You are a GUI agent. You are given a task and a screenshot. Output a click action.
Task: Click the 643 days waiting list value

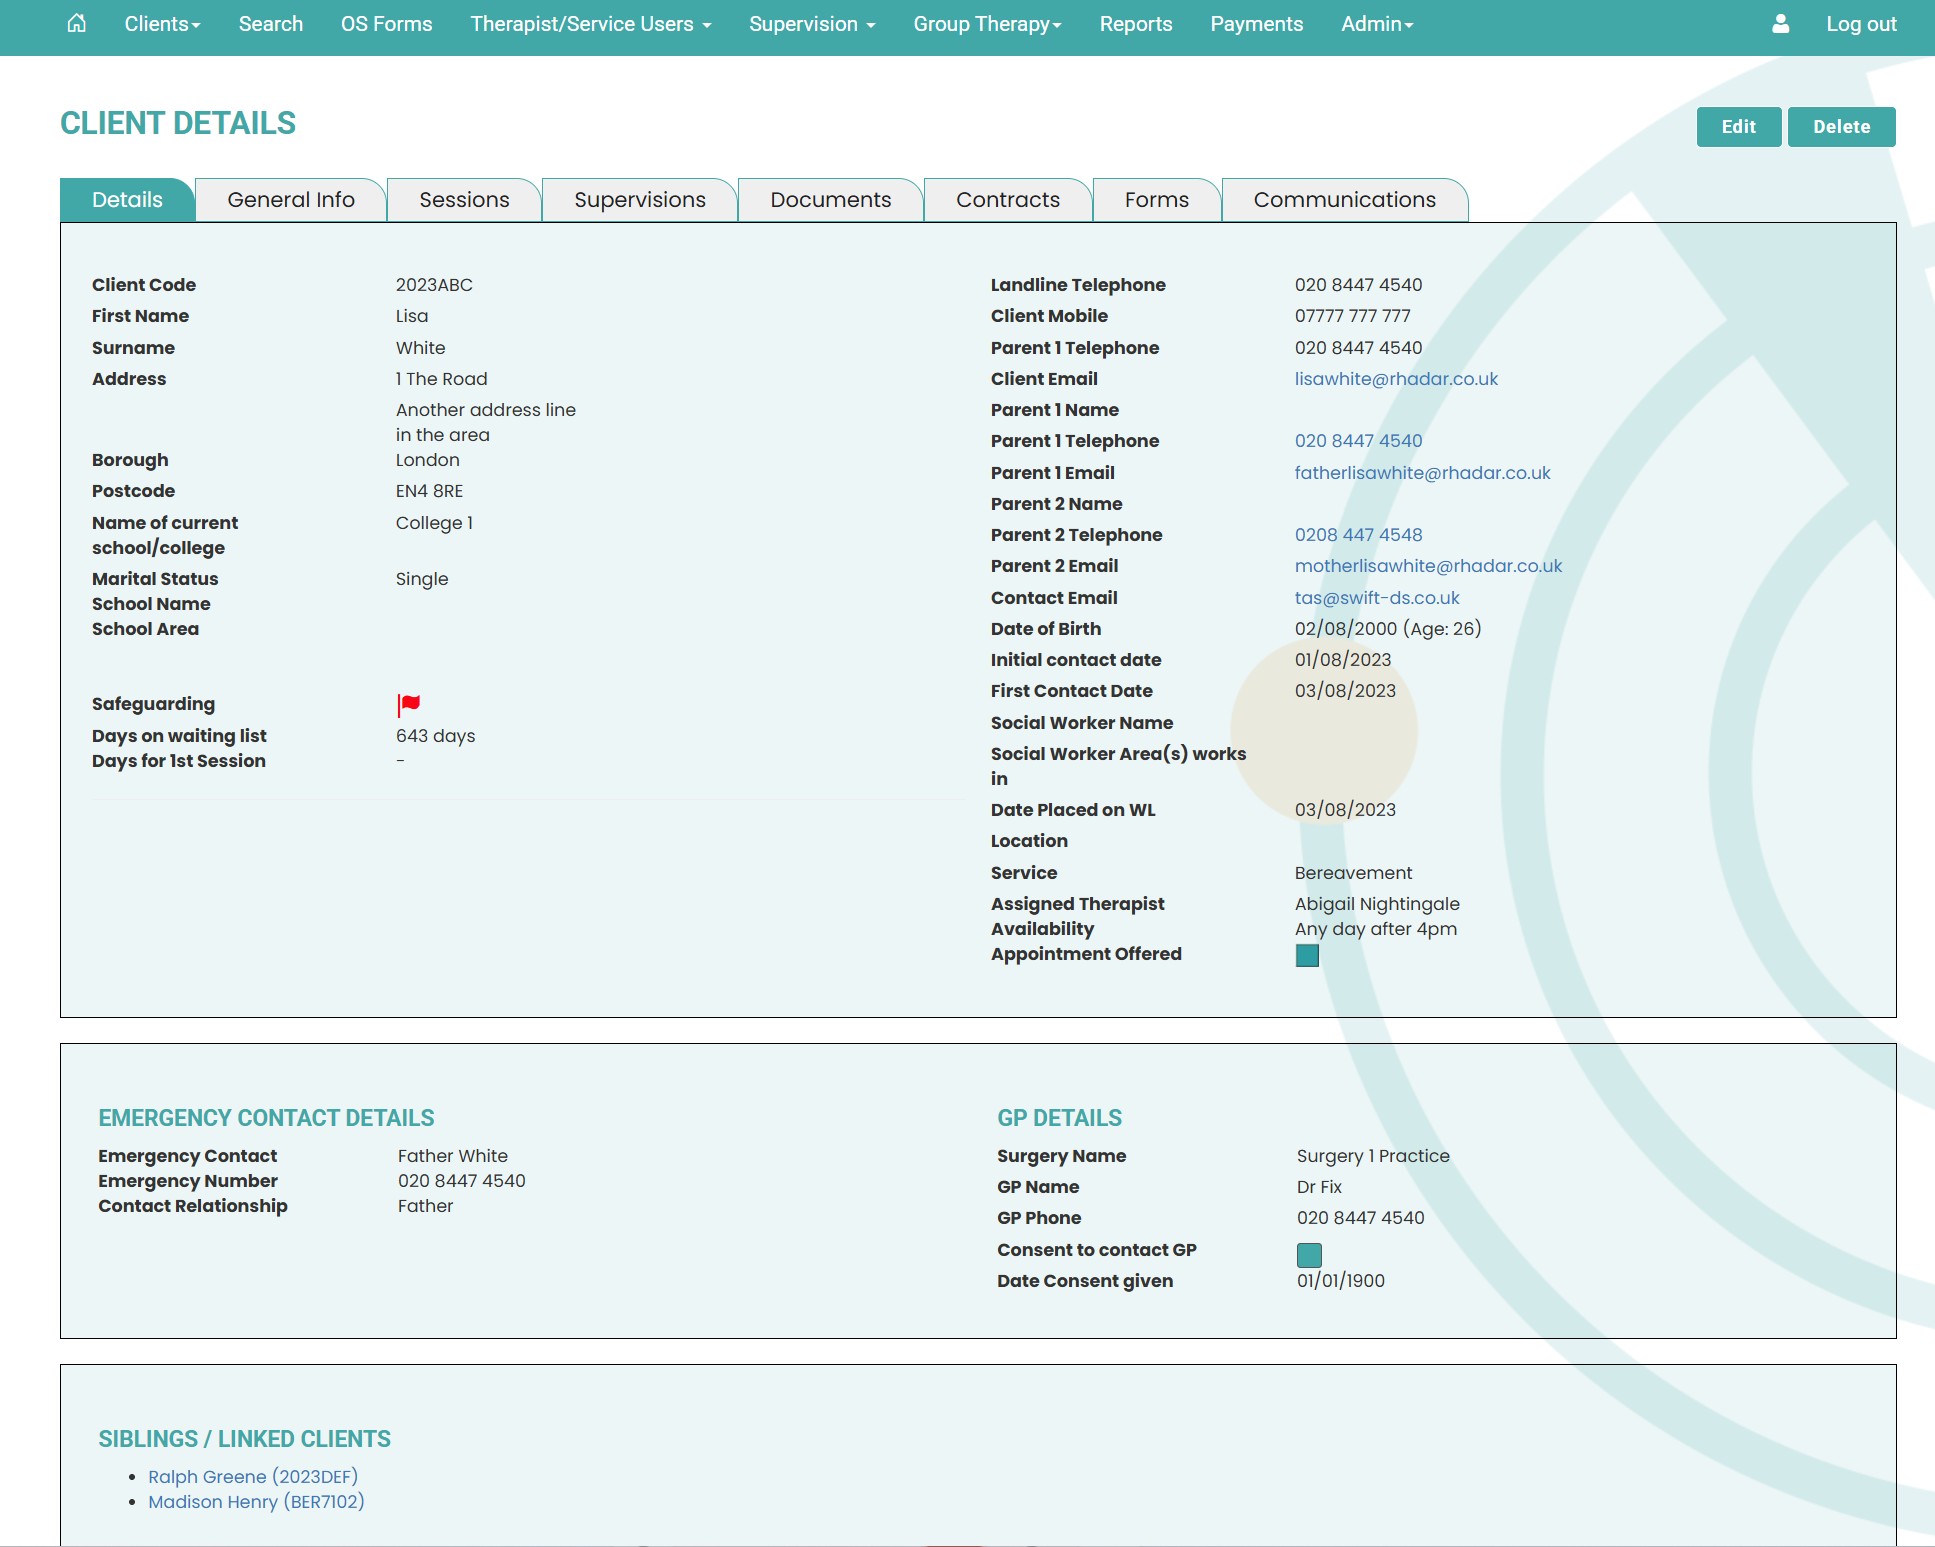point(435,736)
